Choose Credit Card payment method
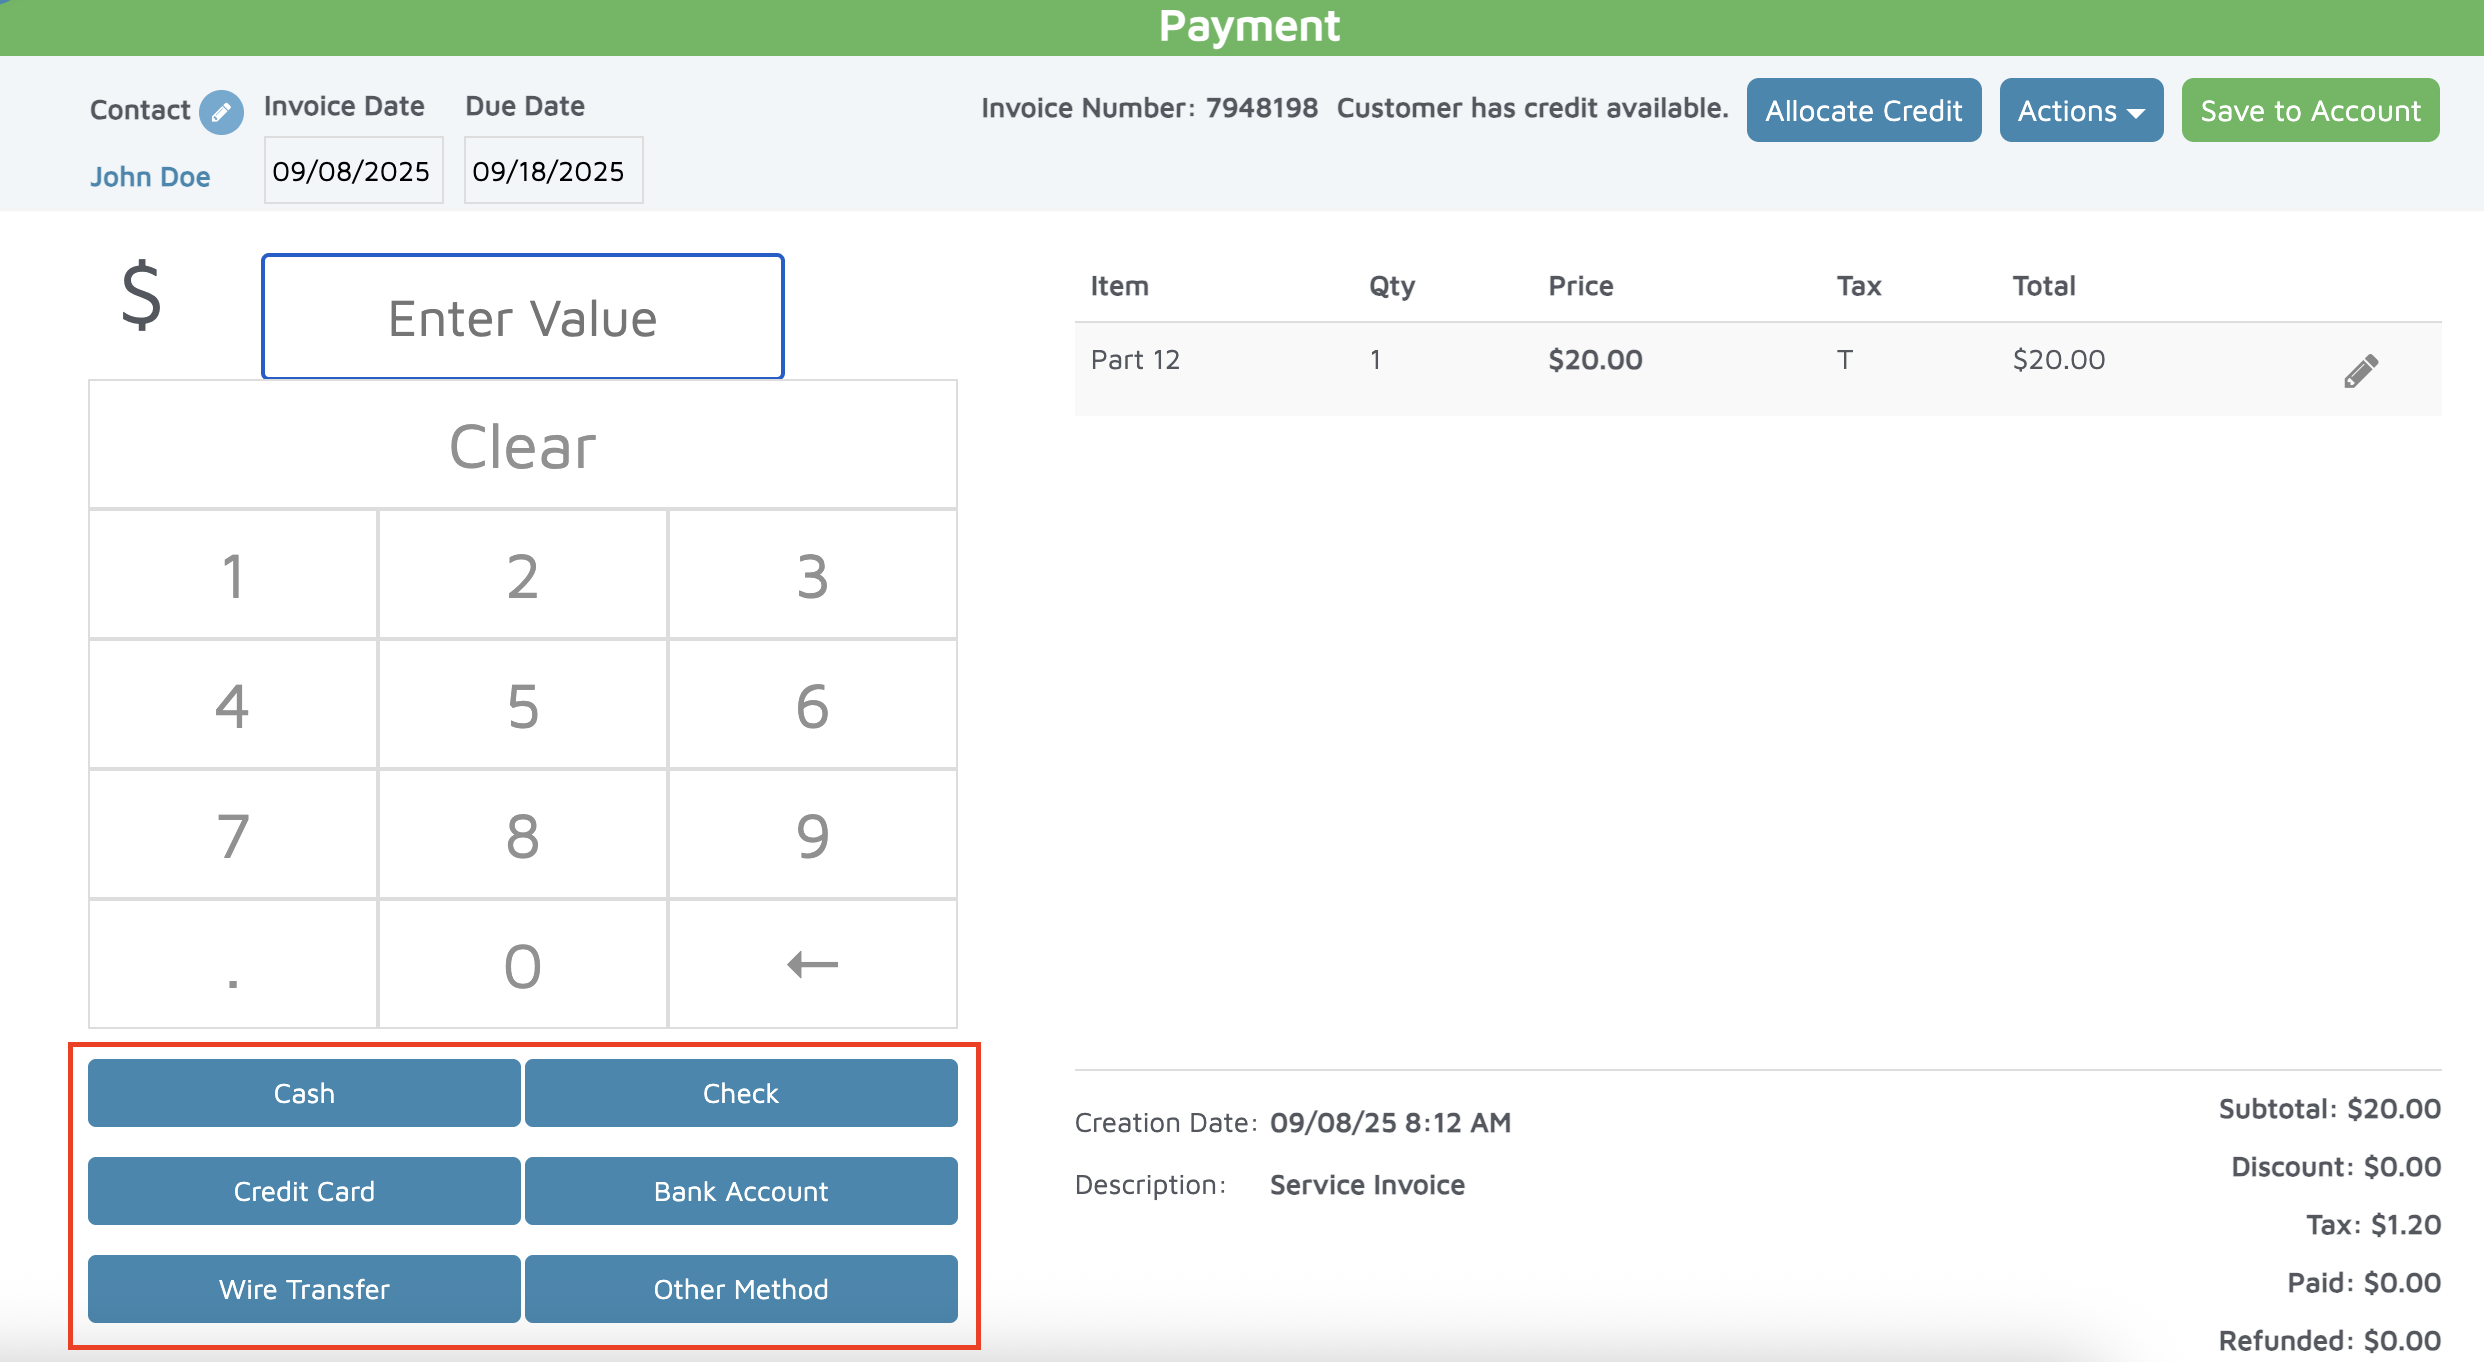 click(304, 1191)
